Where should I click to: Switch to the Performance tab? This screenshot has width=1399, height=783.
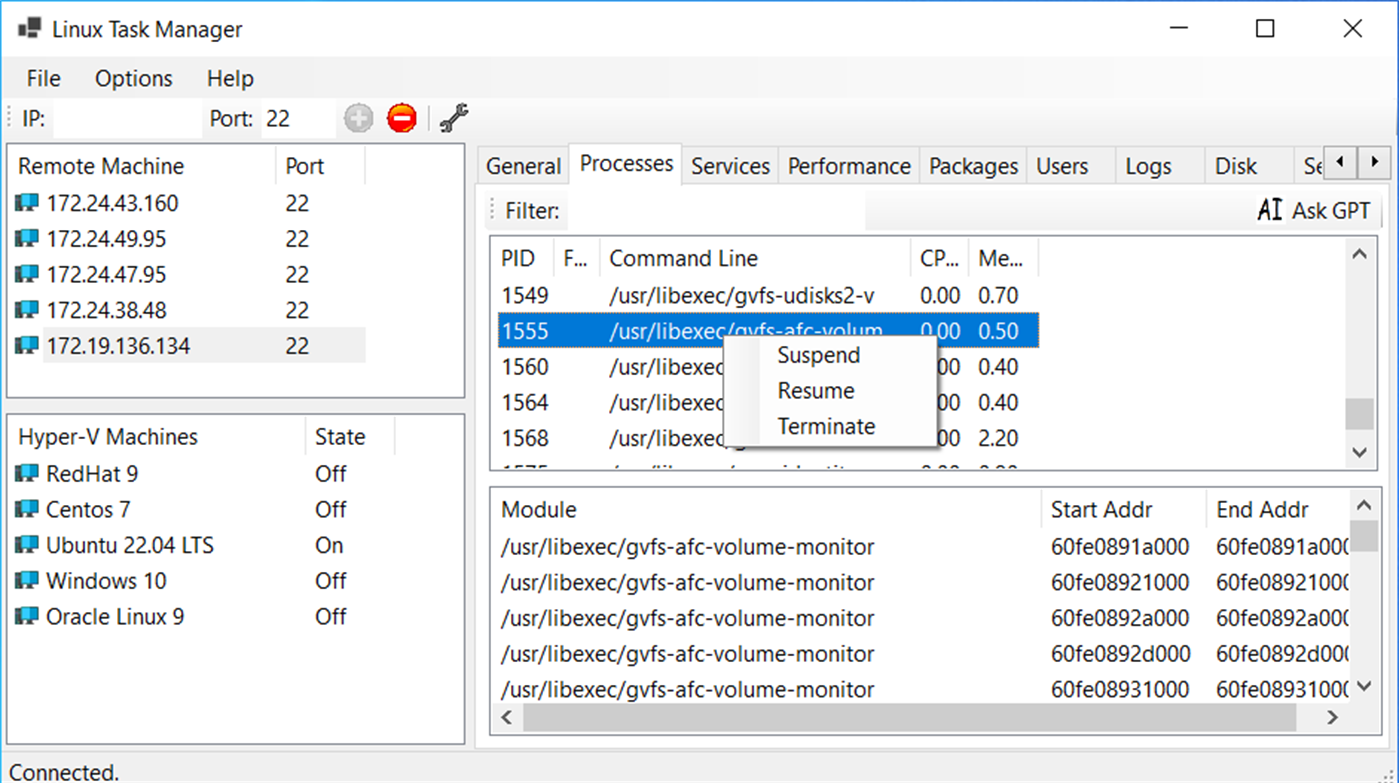click(849, 166)
